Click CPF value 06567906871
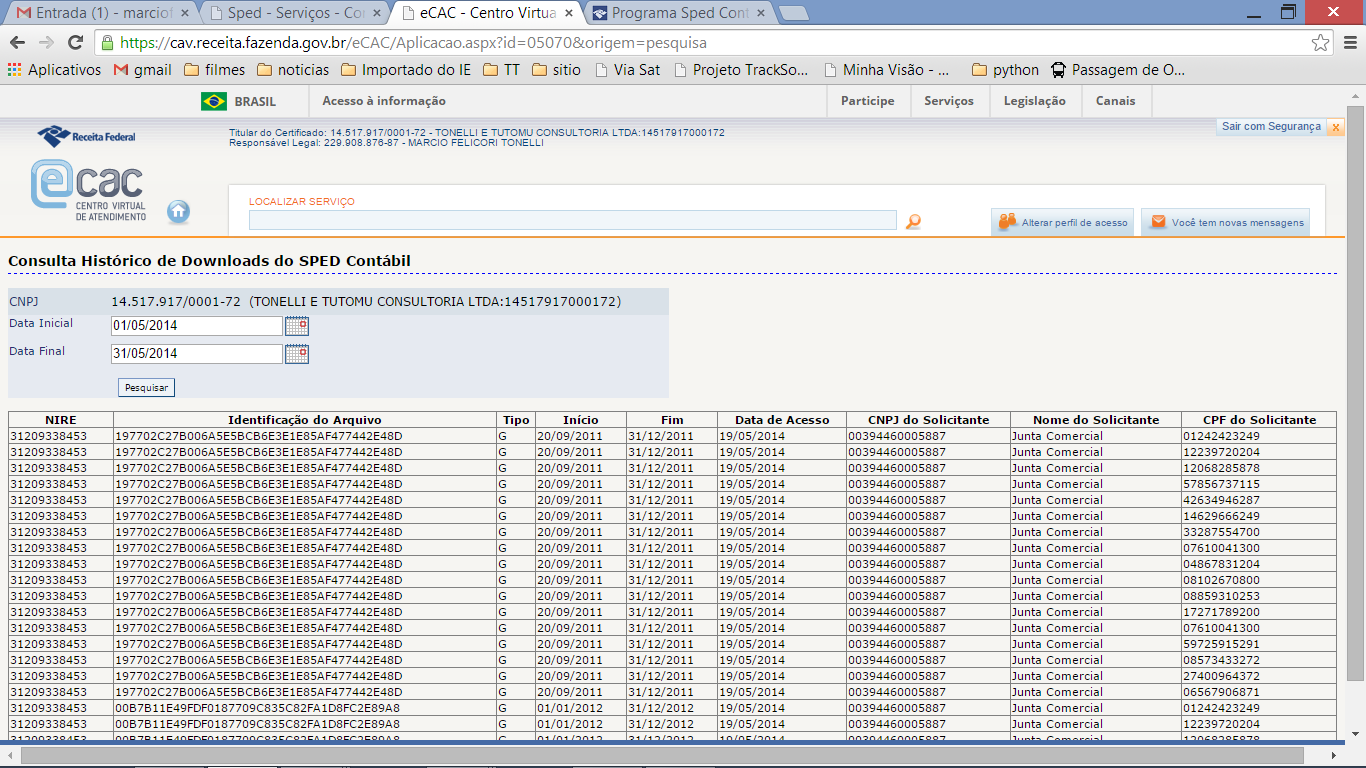The image size is (1366, 768). 1221,692
